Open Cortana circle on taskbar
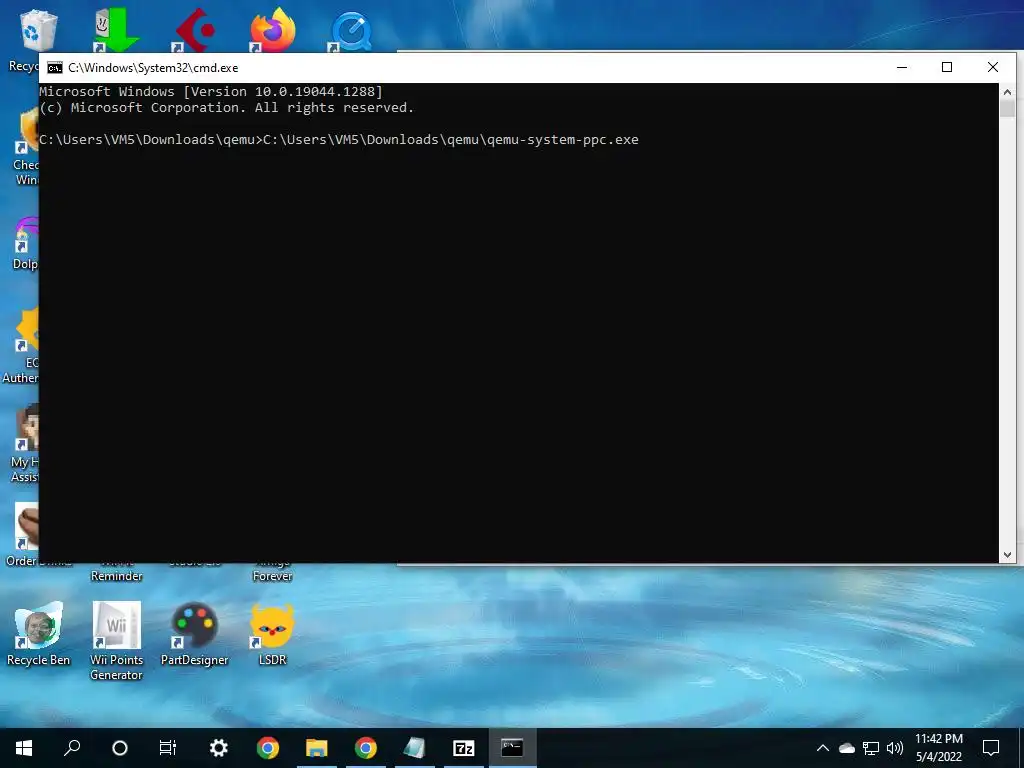This screenshot has width=1024, height=768. point(120,748)
